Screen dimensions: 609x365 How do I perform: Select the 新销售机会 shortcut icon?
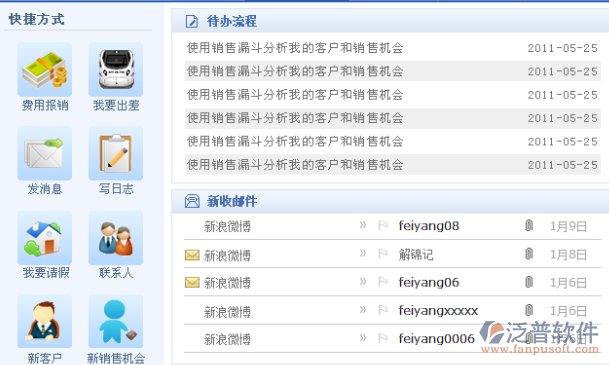(x=116, y=322)
